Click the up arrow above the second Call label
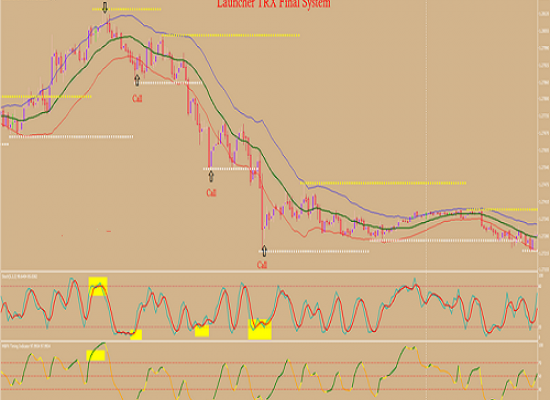 pyautogui.click(x=211, y=176)
